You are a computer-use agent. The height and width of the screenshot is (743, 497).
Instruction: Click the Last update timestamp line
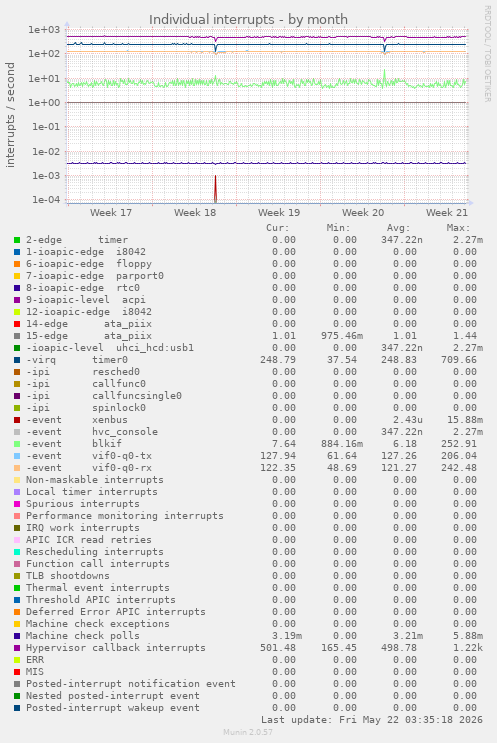click(372, 720)
